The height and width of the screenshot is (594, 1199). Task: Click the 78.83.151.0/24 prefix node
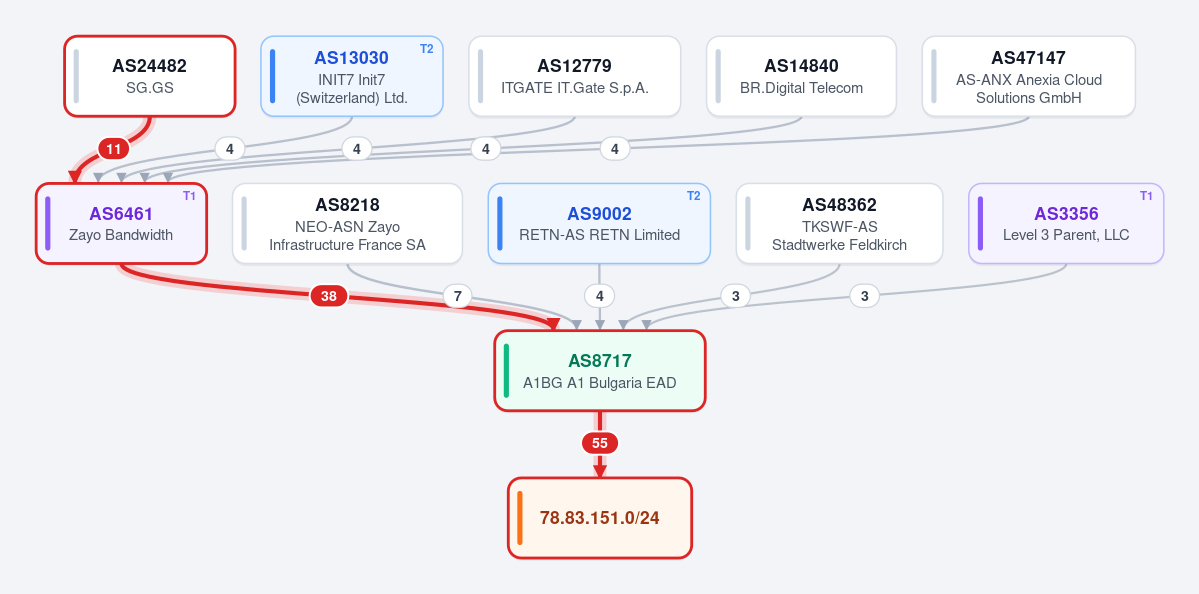[600, 518]
